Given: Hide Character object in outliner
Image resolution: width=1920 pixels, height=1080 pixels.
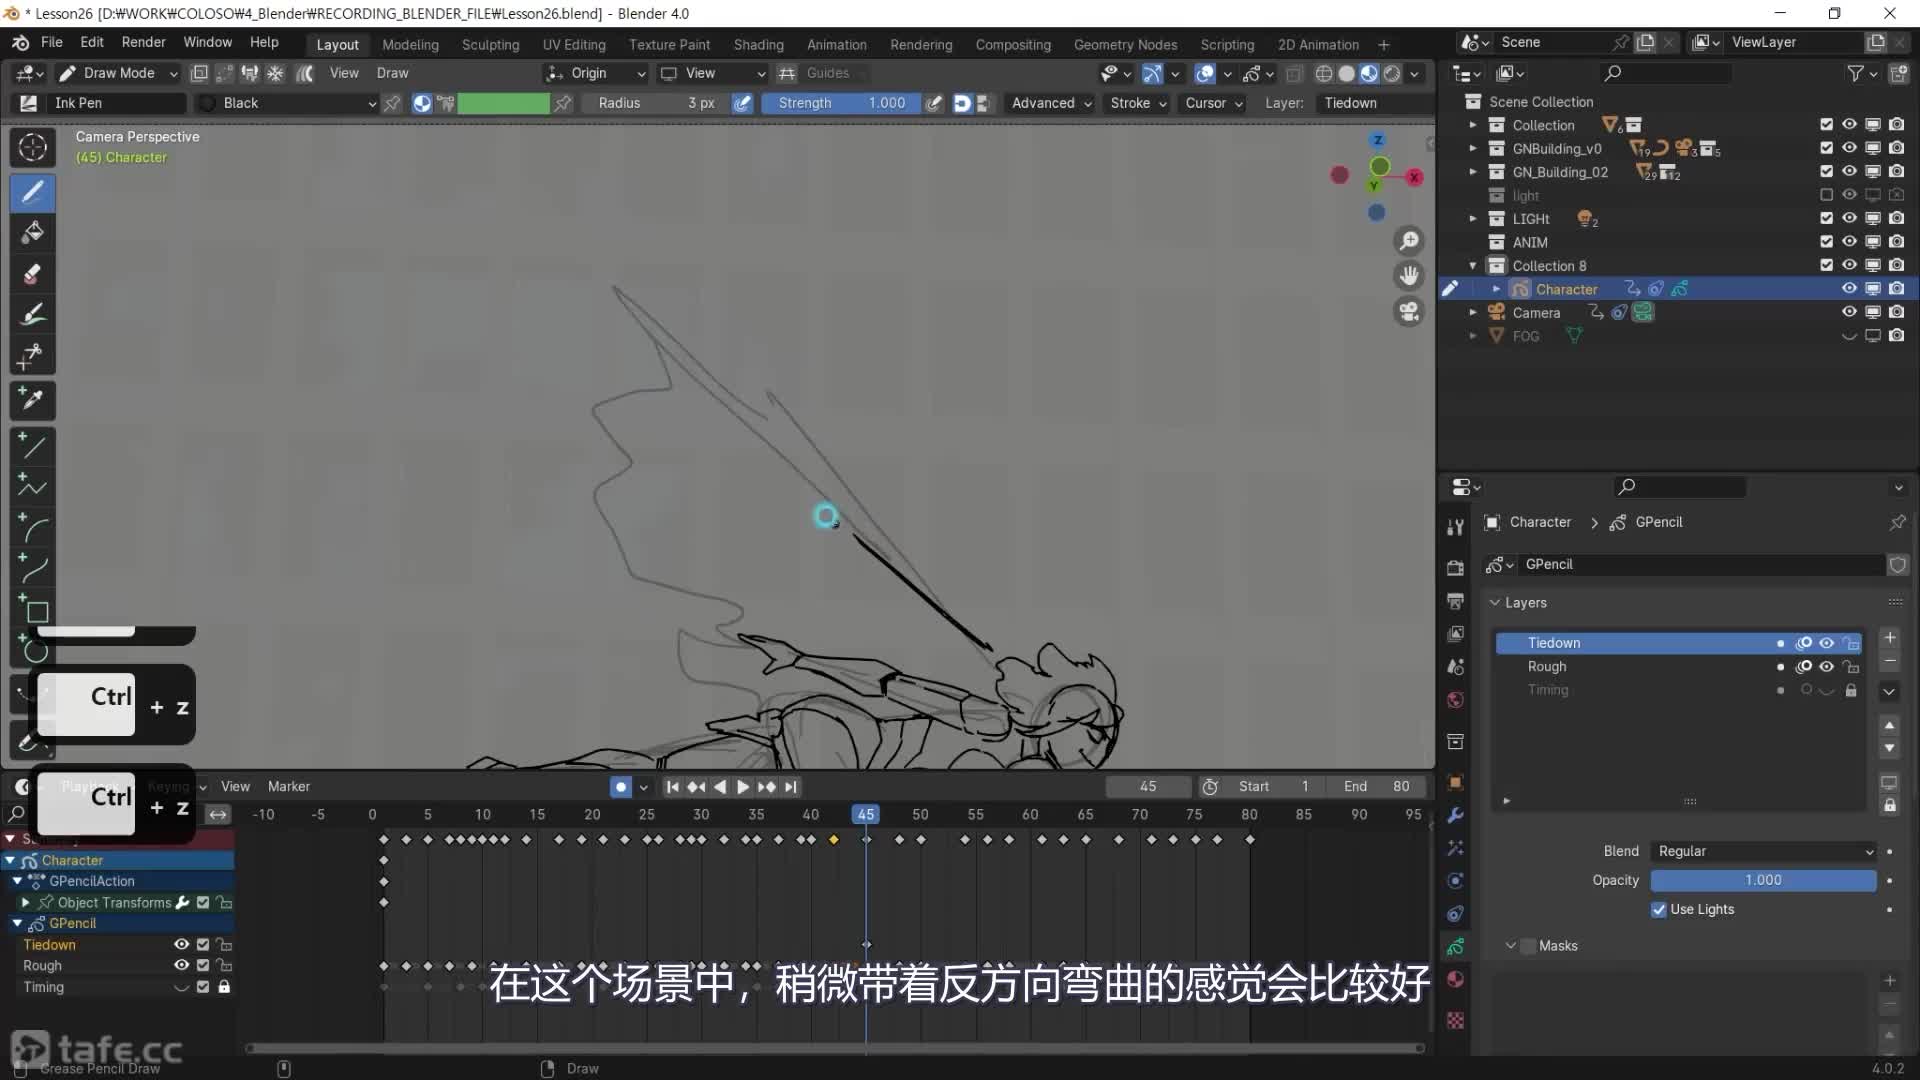Looking at the screenshot, I should 1849,289.
